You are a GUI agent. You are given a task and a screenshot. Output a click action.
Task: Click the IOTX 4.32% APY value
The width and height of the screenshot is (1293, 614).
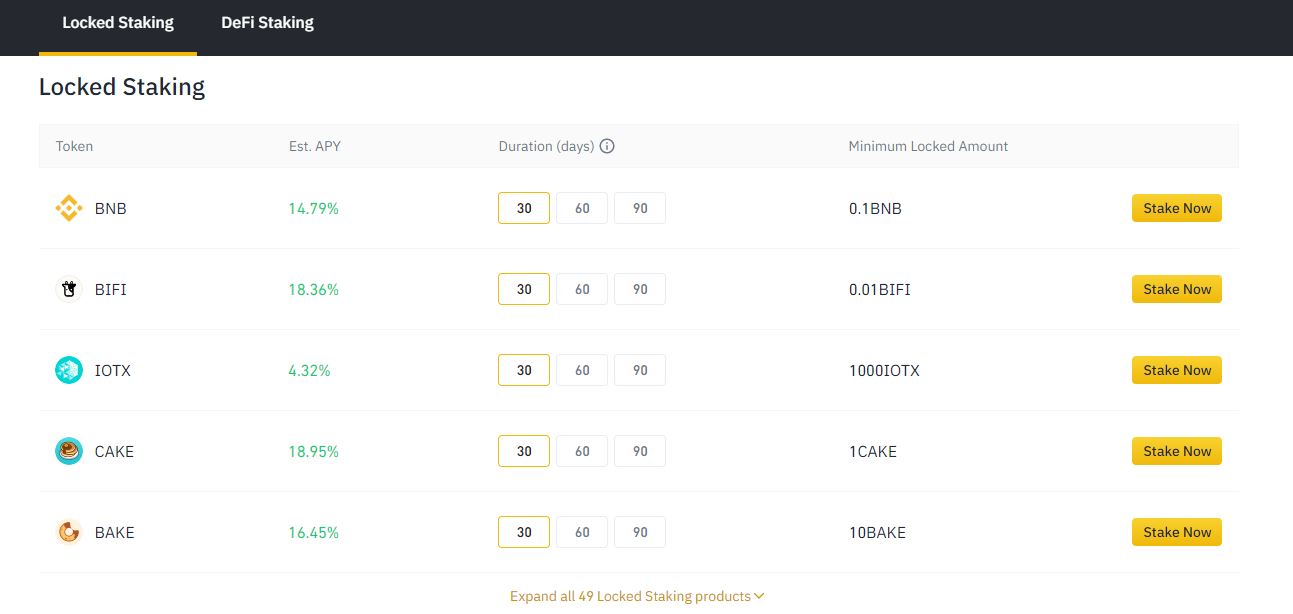pyautogui.click(x=309, y=371)
